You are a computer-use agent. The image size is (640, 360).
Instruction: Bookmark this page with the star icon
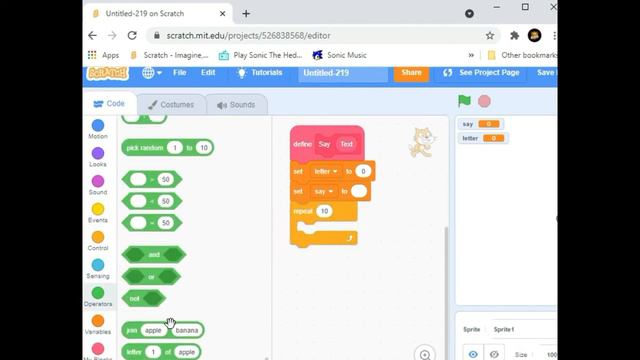(490, 36)
